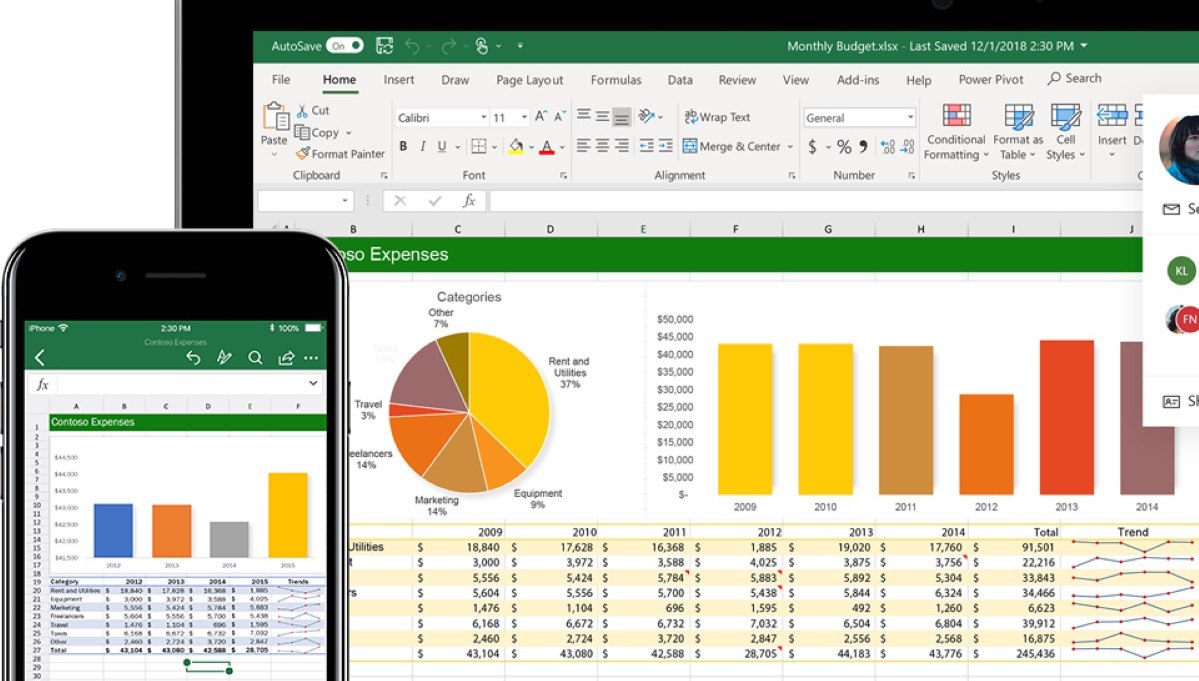Click the Cut scissors button
This screenshot has width=1199, height=681.
314,111
